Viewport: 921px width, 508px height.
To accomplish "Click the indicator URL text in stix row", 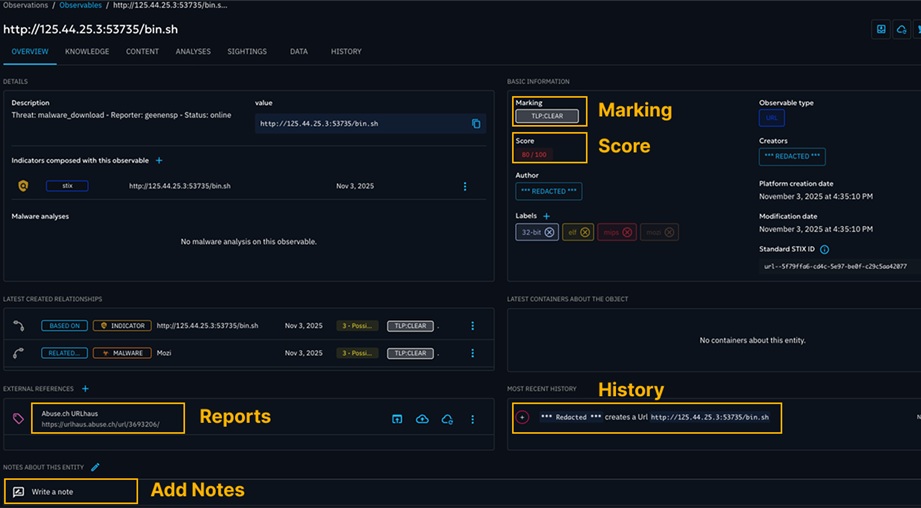I will (x=180, y=186).
